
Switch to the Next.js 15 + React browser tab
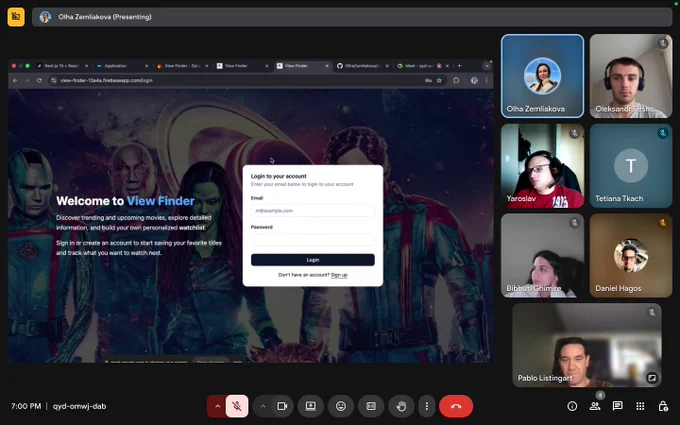(61, 66)
